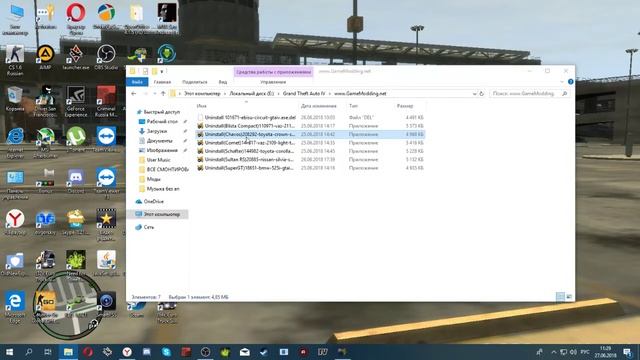
Task: Select the Uninstall(Schafter) toyota-corolla file
Action: point(310,151)
